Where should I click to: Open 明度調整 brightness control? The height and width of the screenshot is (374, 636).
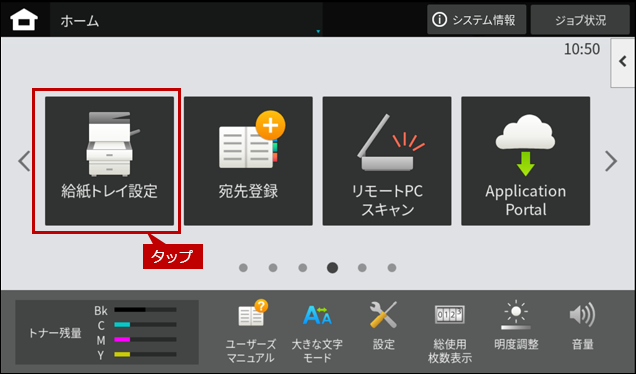pyautogui.click(x=516, y=326)
